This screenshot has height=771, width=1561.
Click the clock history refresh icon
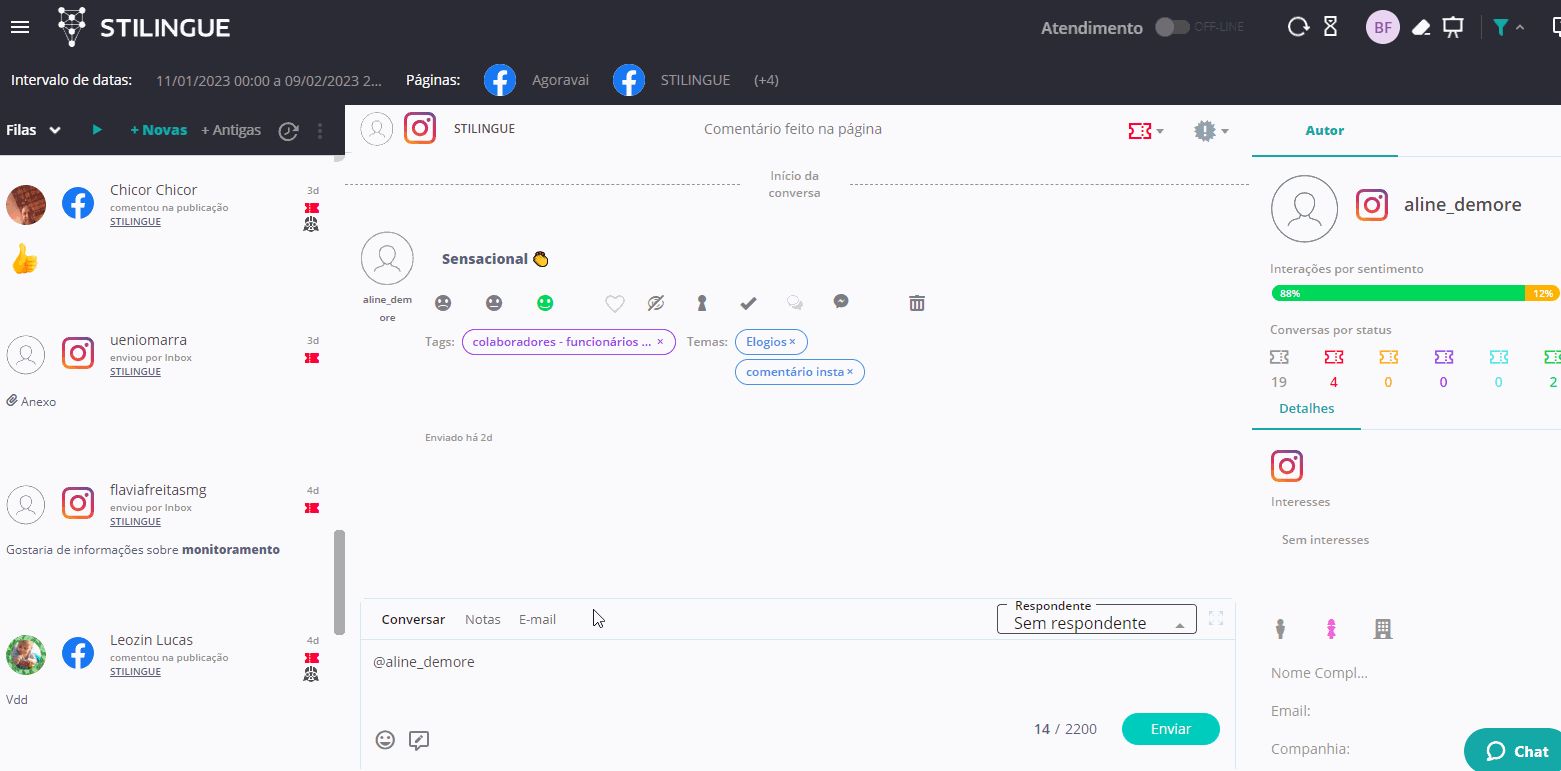288,131
